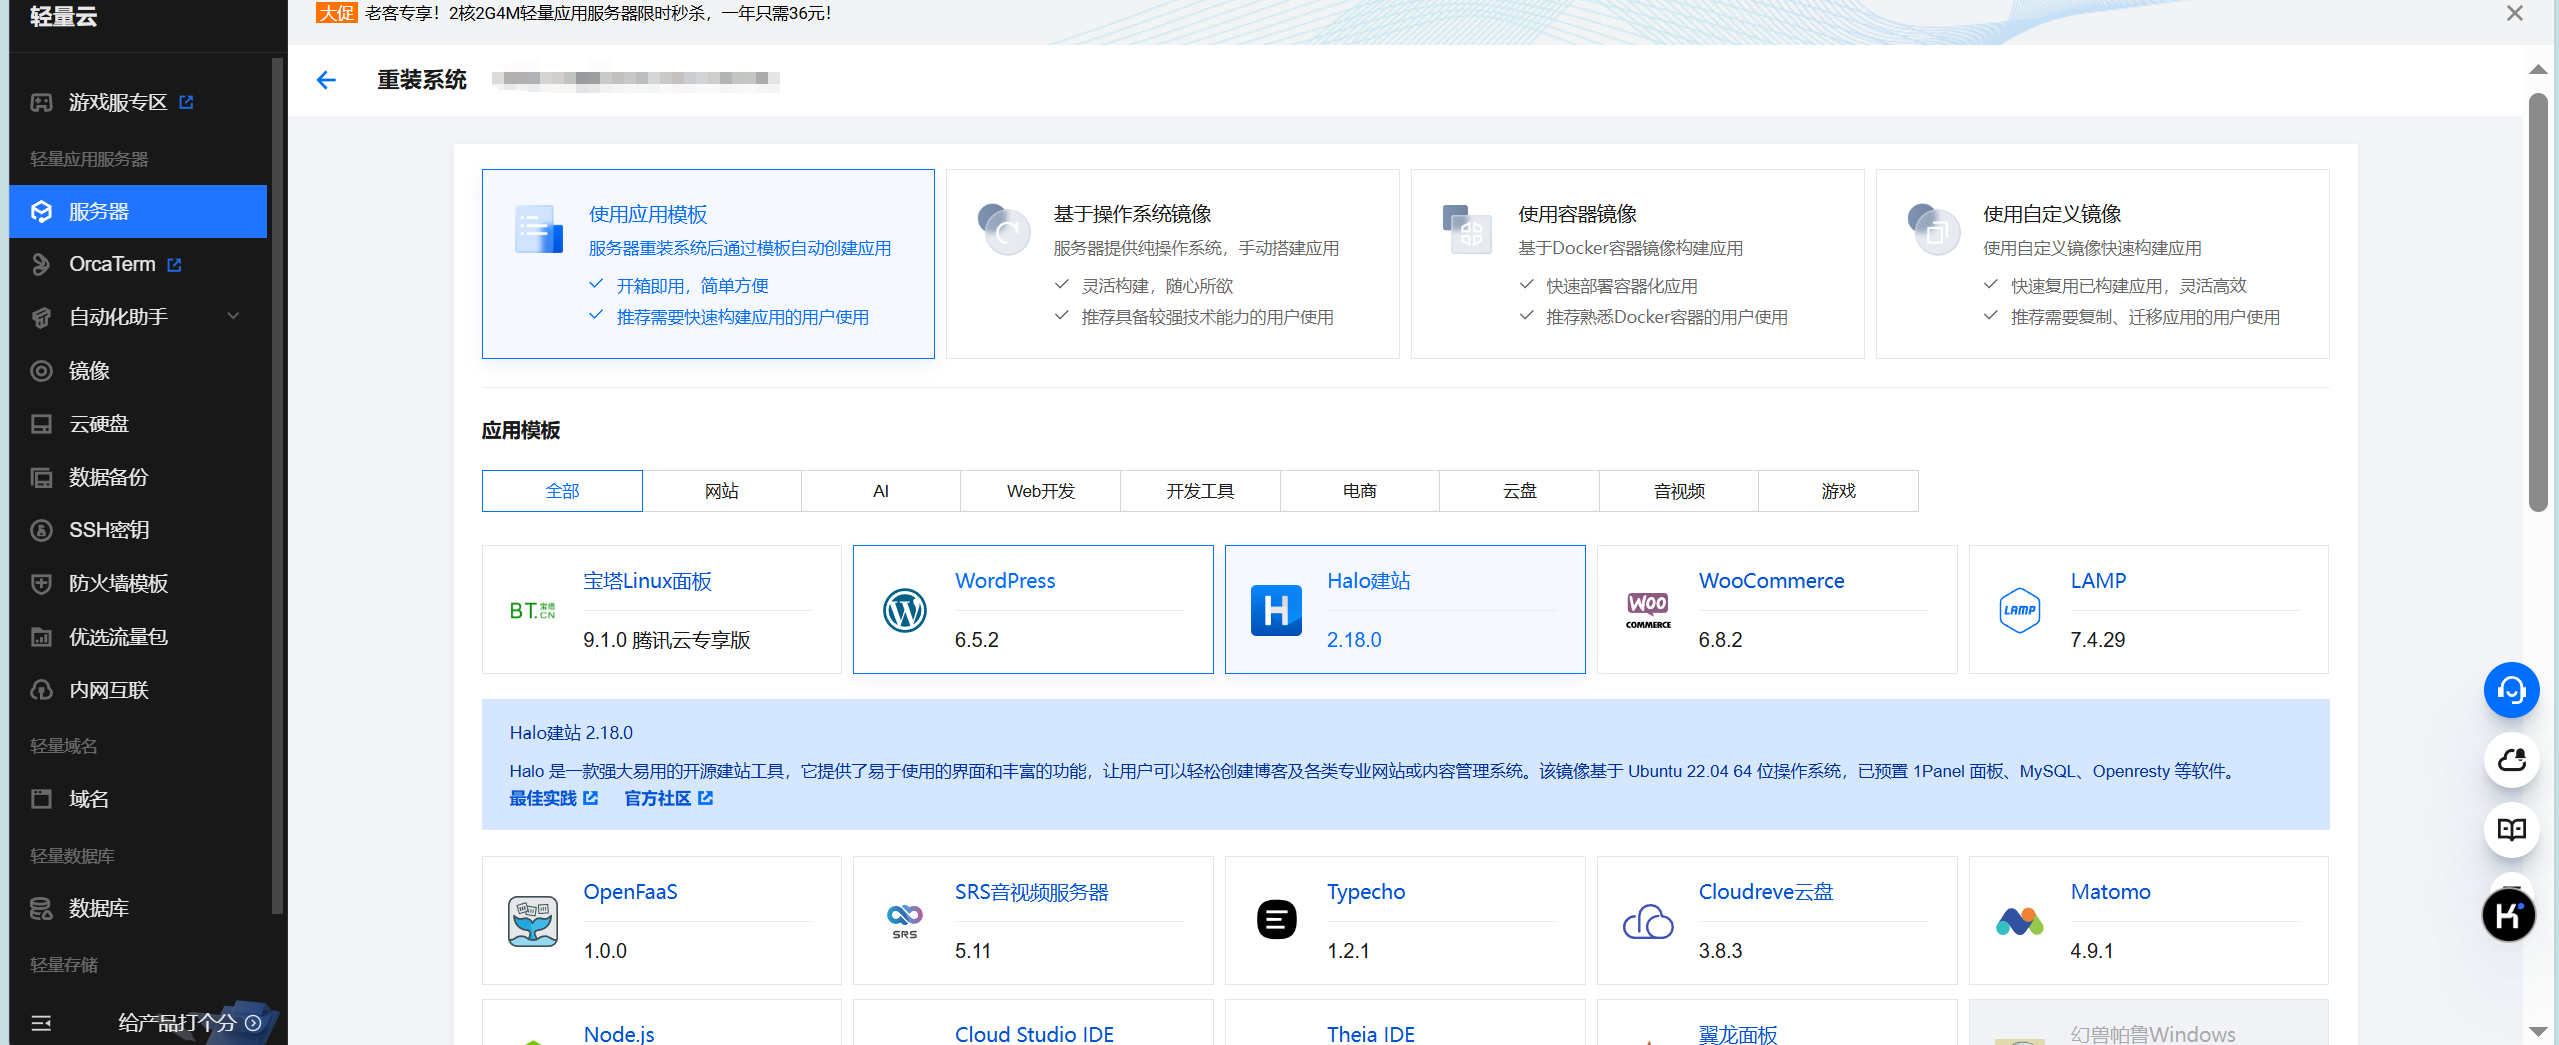Click the 云硬盘 disk icon in sidebar
2559x1045 pixels.
tap(41, 424)
